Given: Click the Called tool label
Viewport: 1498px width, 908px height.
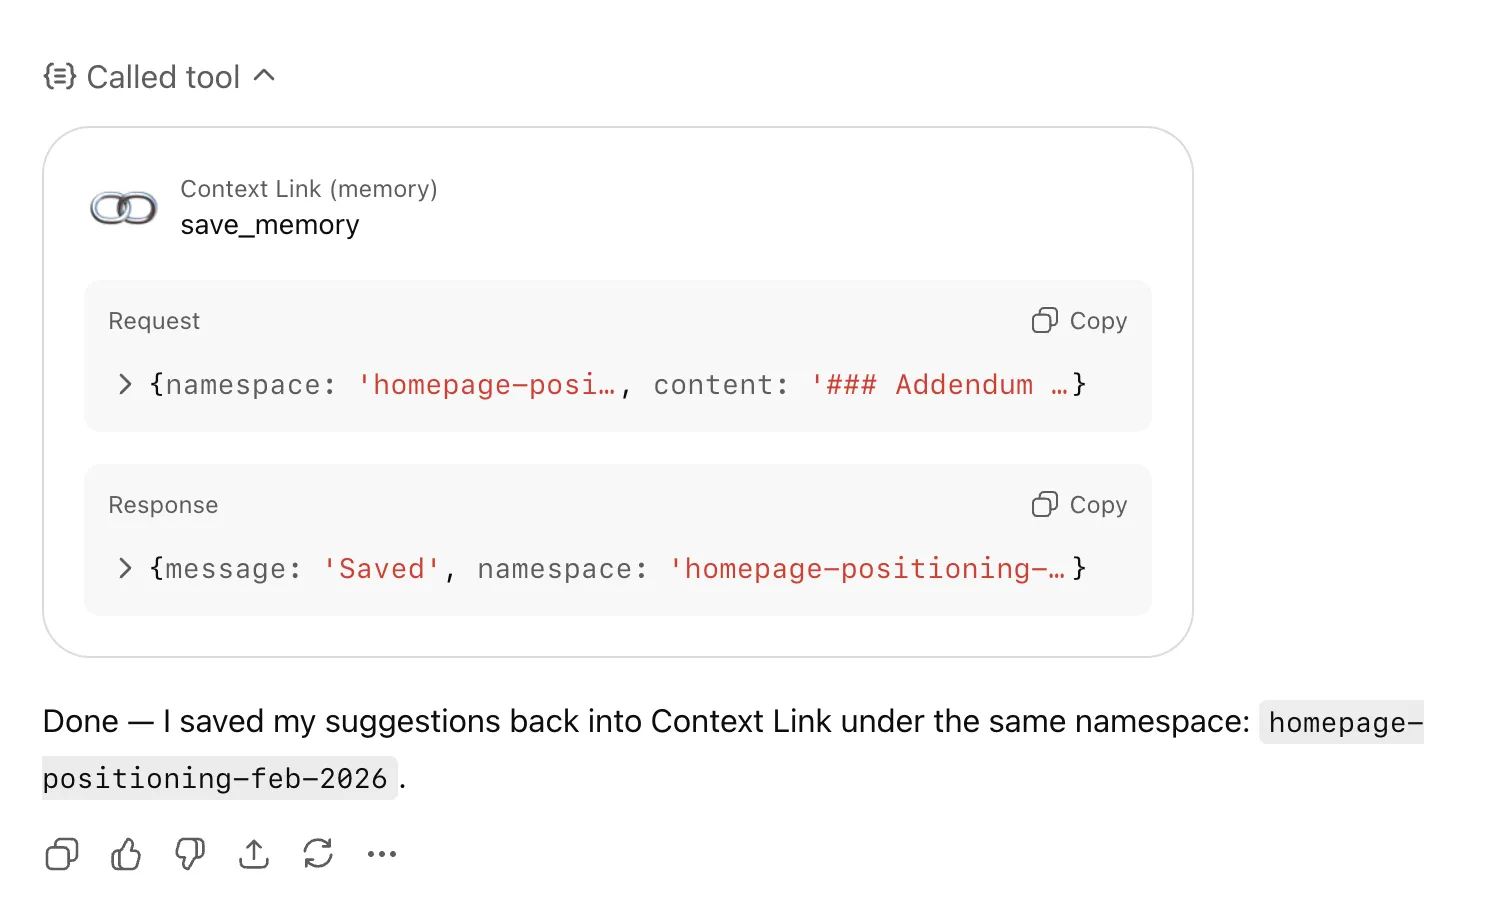Looking at the screenshot, I should click(163, 76).
